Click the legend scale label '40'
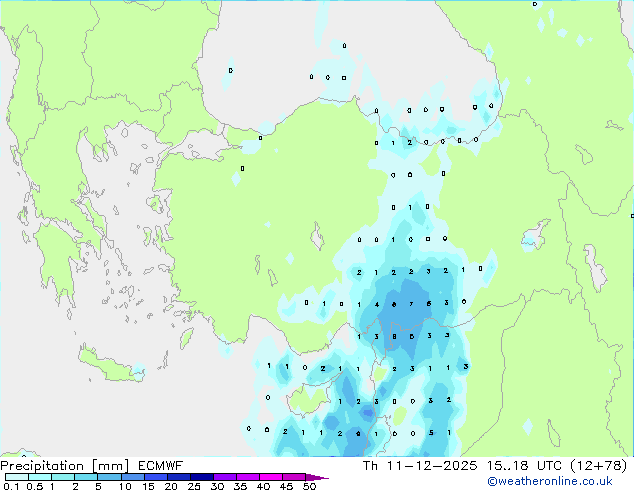 tap(263, 486)
